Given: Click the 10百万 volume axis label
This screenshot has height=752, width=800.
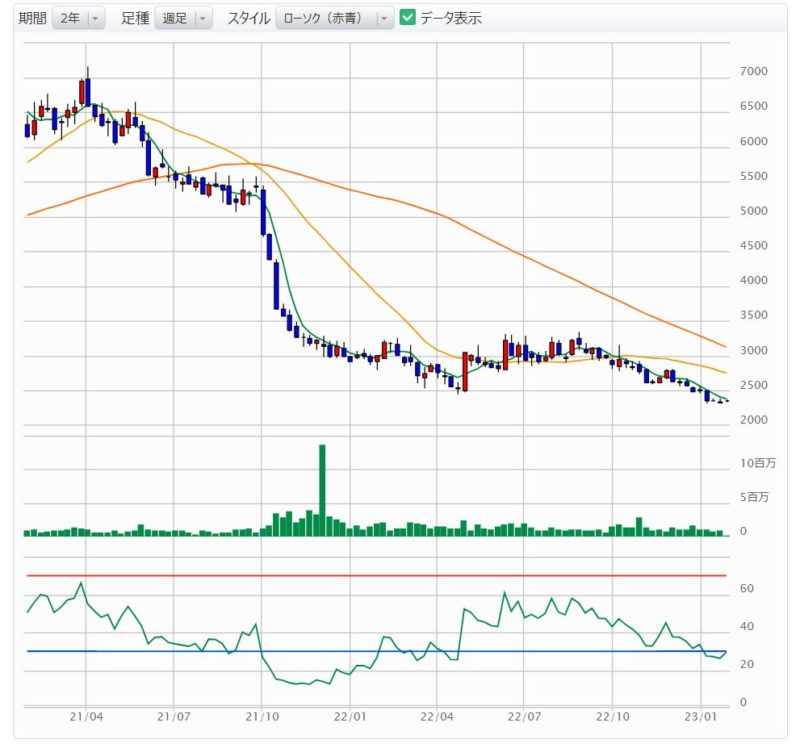Looking at the screenshot, I should coord(758,463).
